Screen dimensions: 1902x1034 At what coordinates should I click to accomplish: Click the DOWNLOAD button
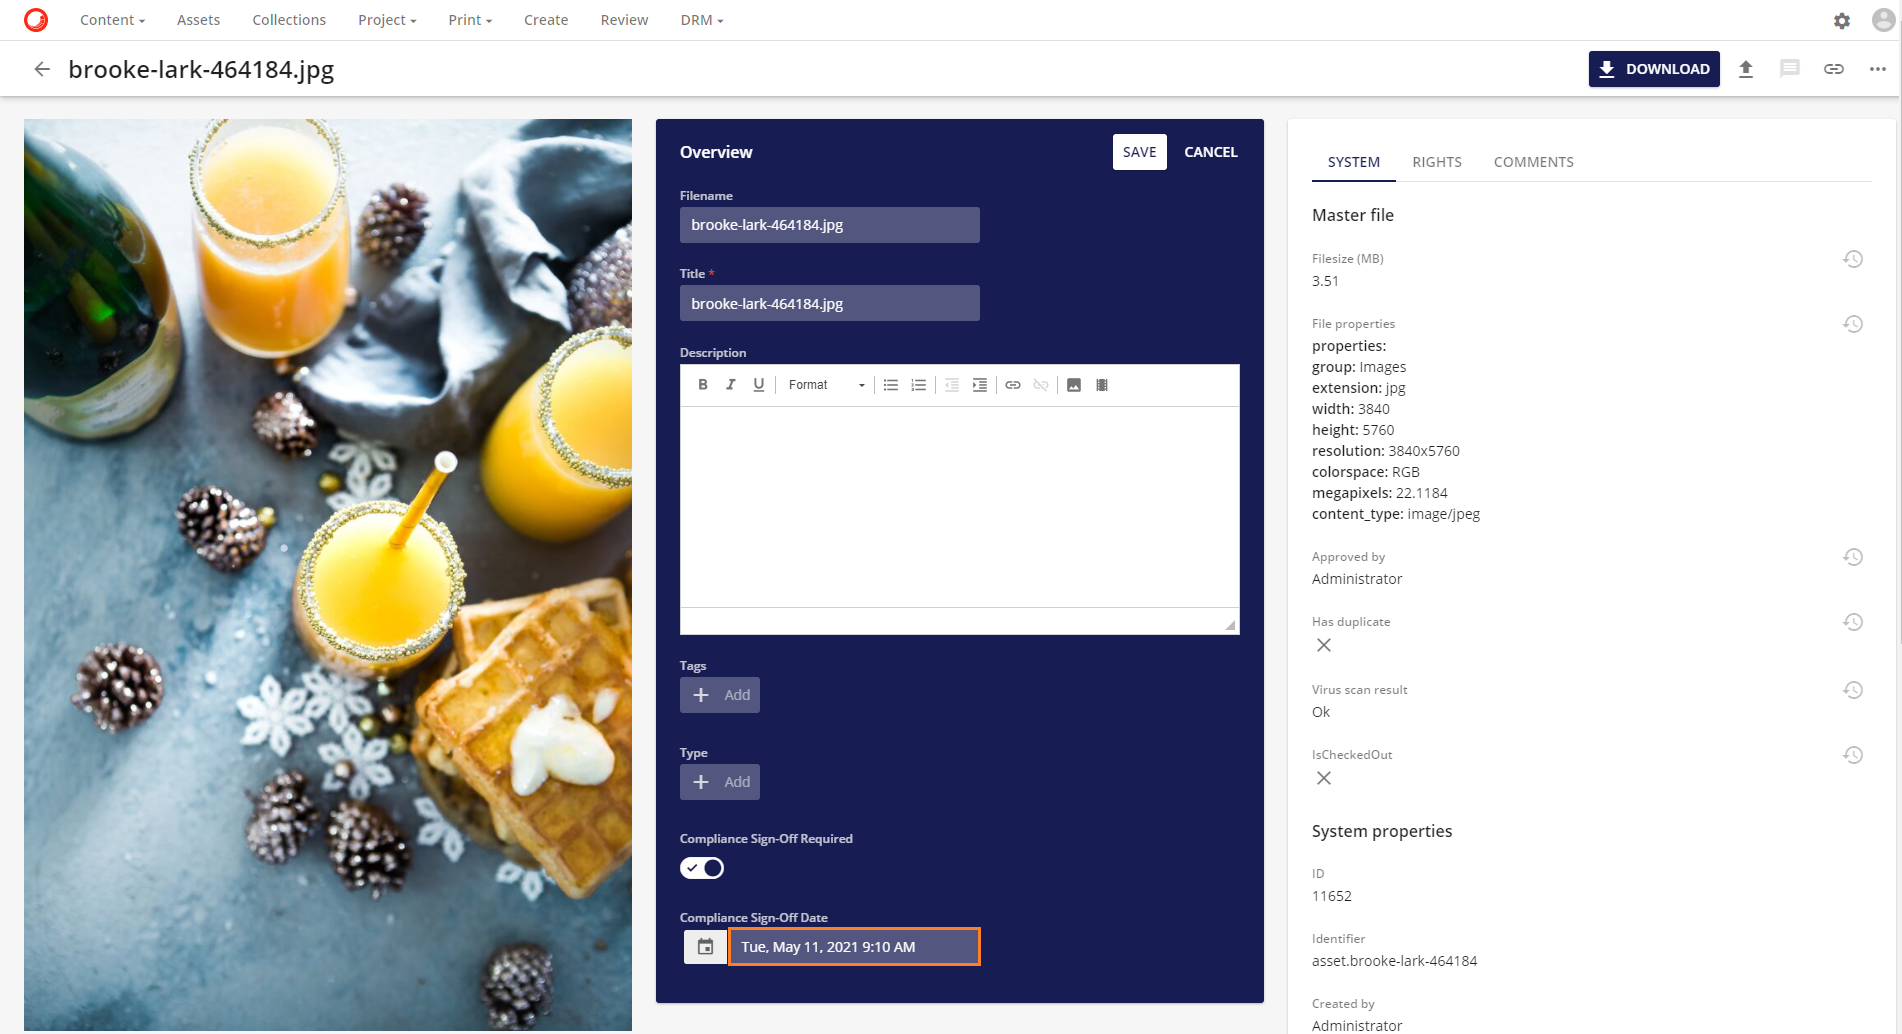(x=1654, y=69)
